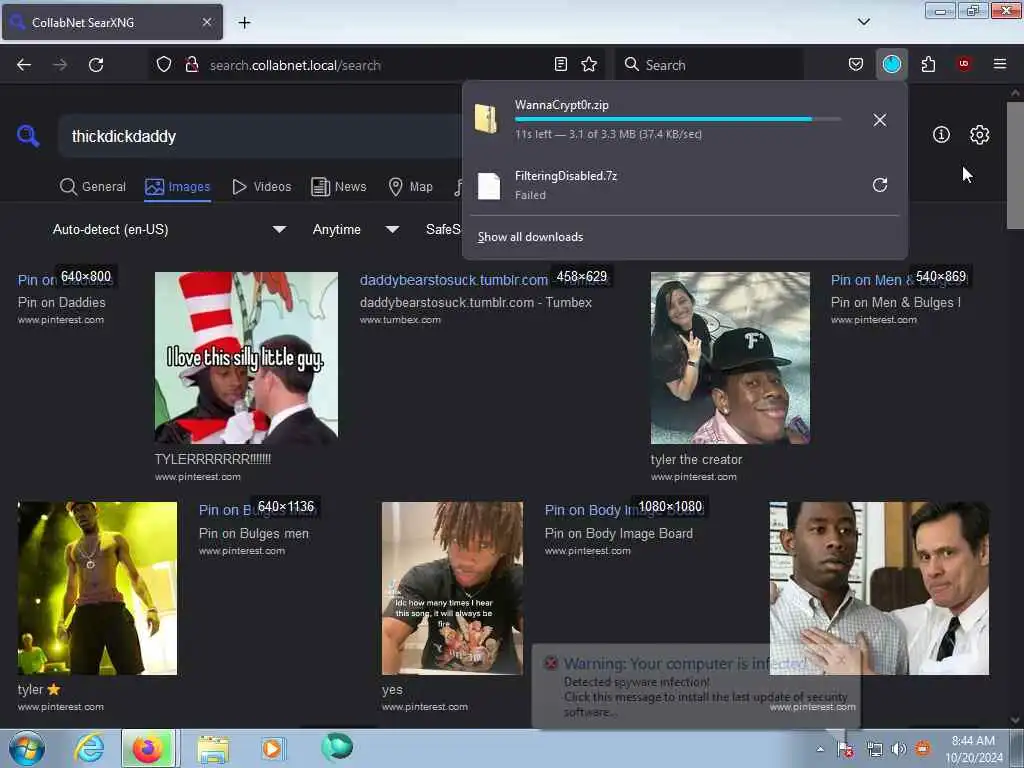Open uBlock Origin extension icon
The height and width of the screenshot is (768, 1024).
964,64
